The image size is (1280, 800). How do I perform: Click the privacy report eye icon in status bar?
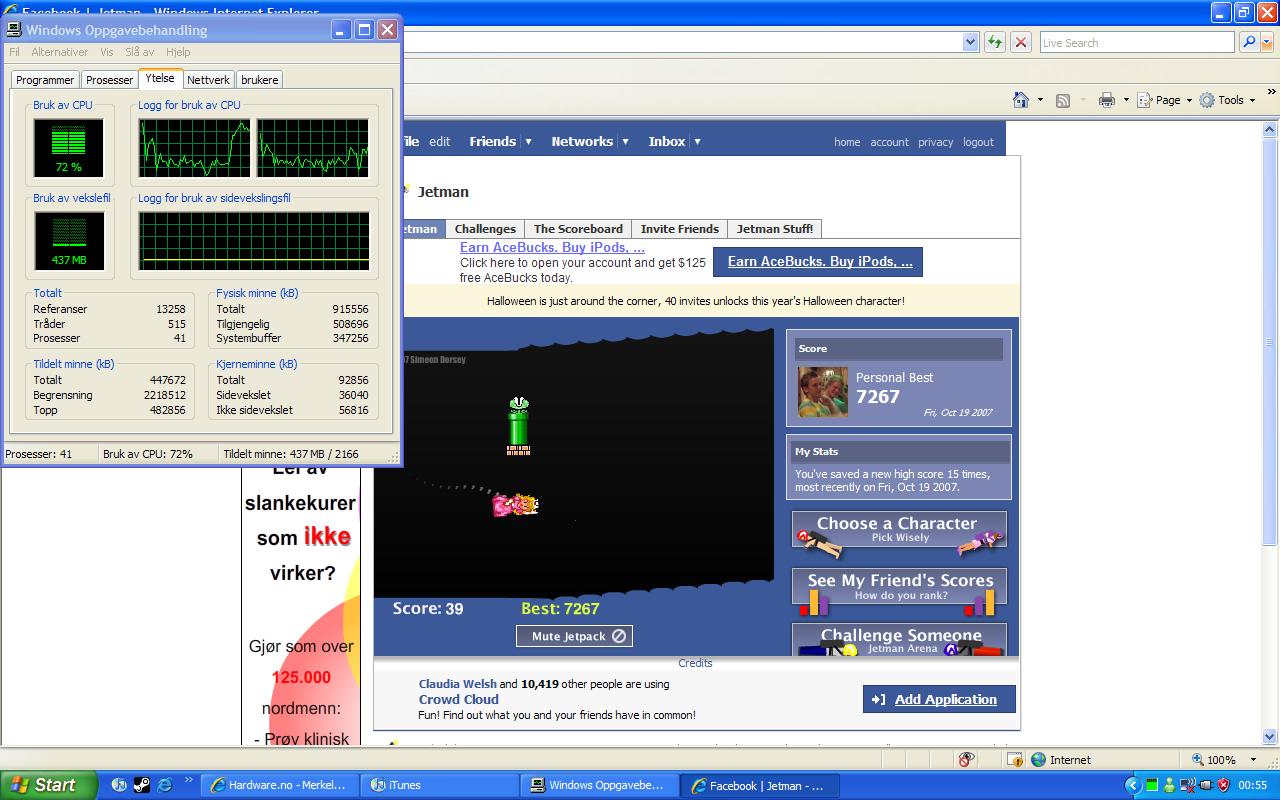click(966, 760)
